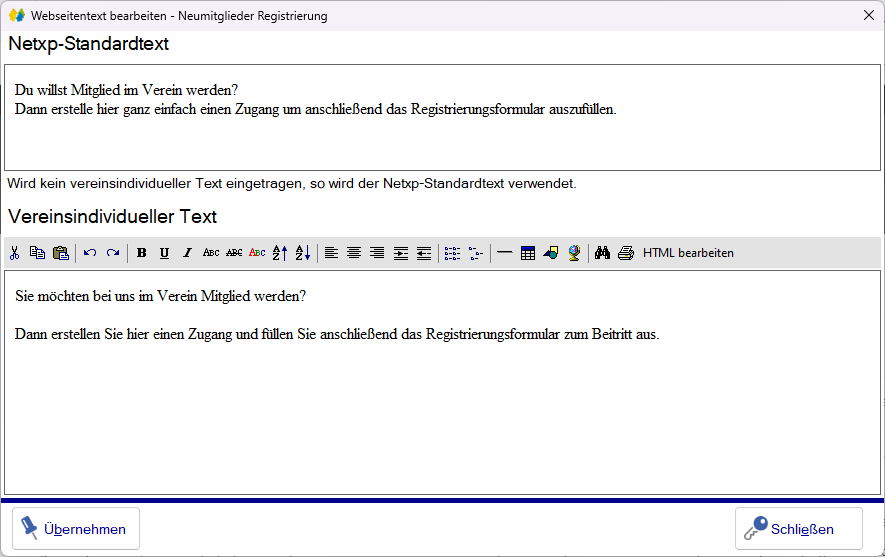Decrease font size with A-Z down arrow

(303, 253)
